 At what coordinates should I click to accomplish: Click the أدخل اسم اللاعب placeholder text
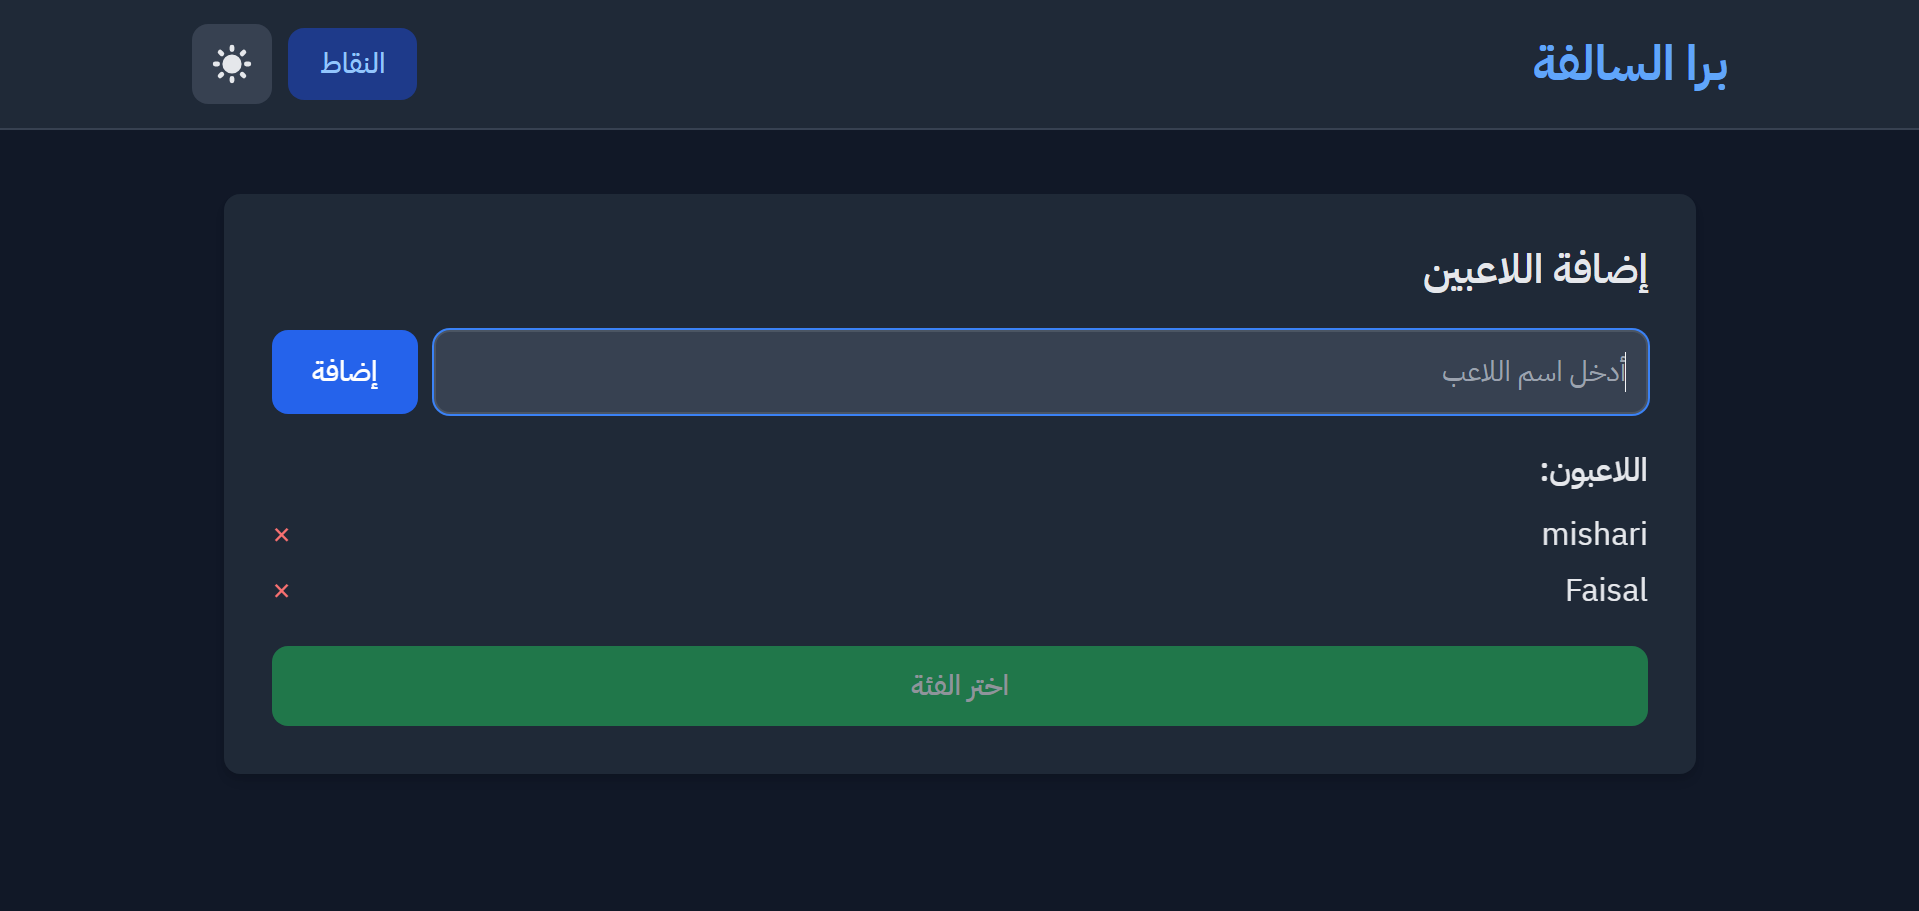click(x=1532, y=373)
